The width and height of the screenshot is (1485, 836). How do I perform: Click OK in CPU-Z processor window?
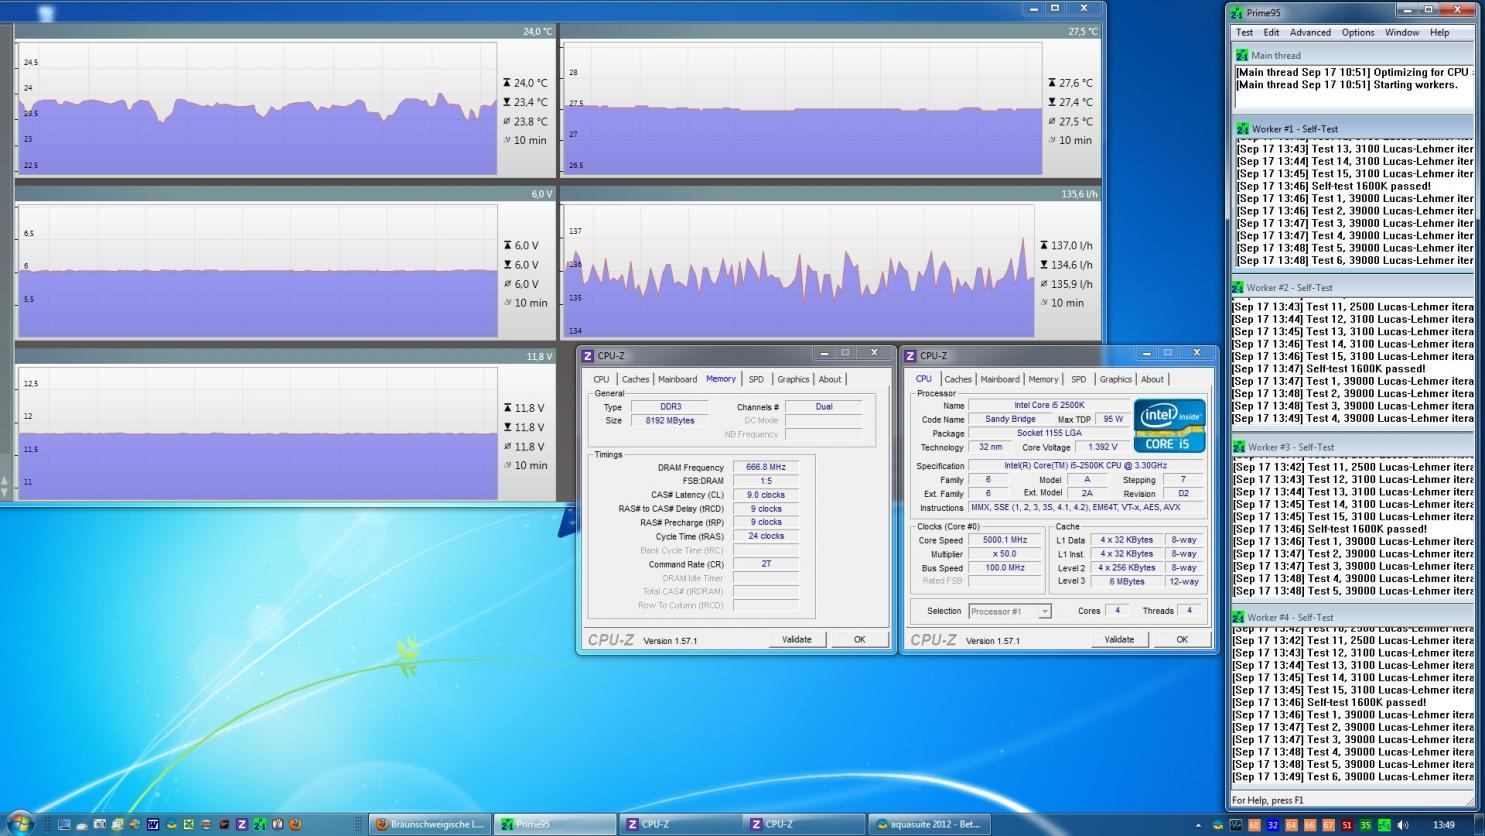tap(1182, 639)
